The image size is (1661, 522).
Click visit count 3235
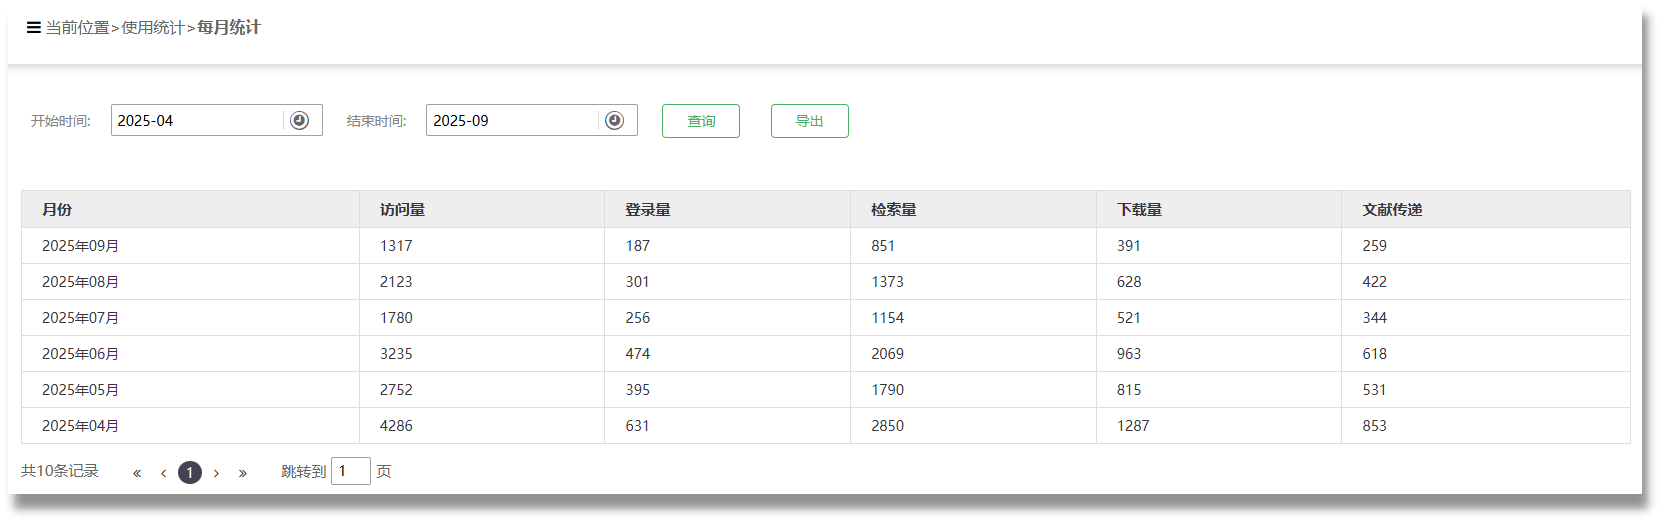(396, 354)
